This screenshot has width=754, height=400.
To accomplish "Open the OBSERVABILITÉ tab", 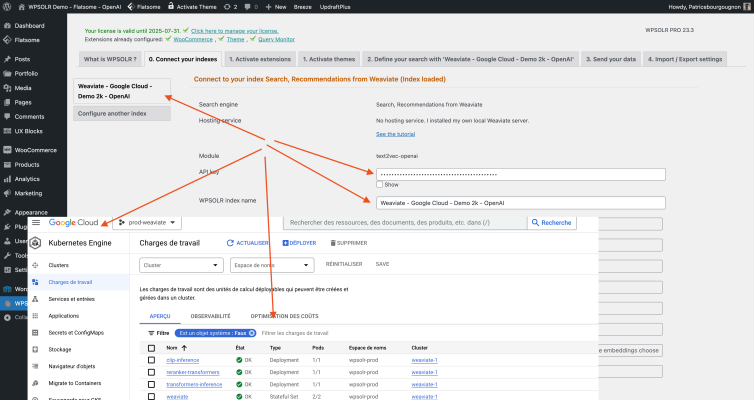I will (211, 316).
